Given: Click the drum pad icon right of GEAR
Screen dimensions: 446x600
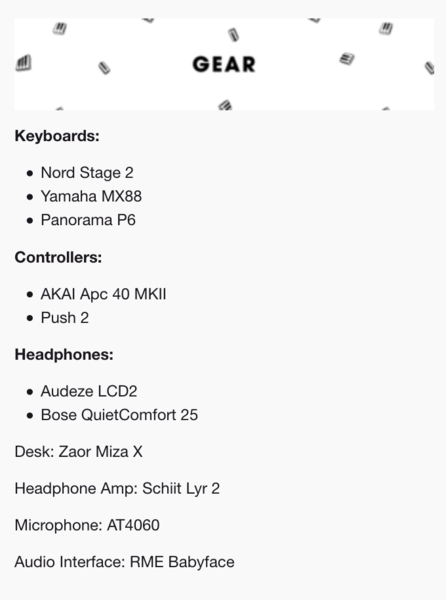Looking at the screenshot, I should tap(347, 59).
